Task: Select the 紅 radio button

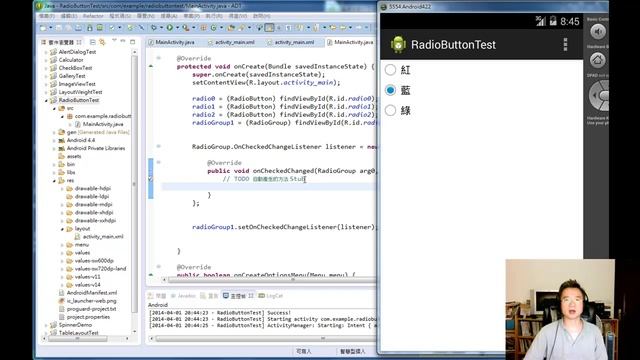Action: click(x=390, y=70)
